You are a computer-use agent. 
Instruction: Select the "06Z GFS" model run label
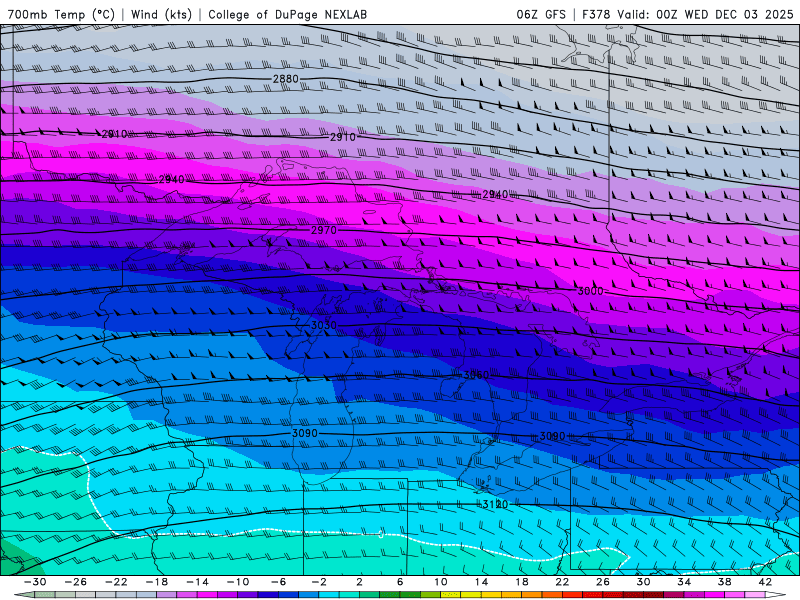541,14
